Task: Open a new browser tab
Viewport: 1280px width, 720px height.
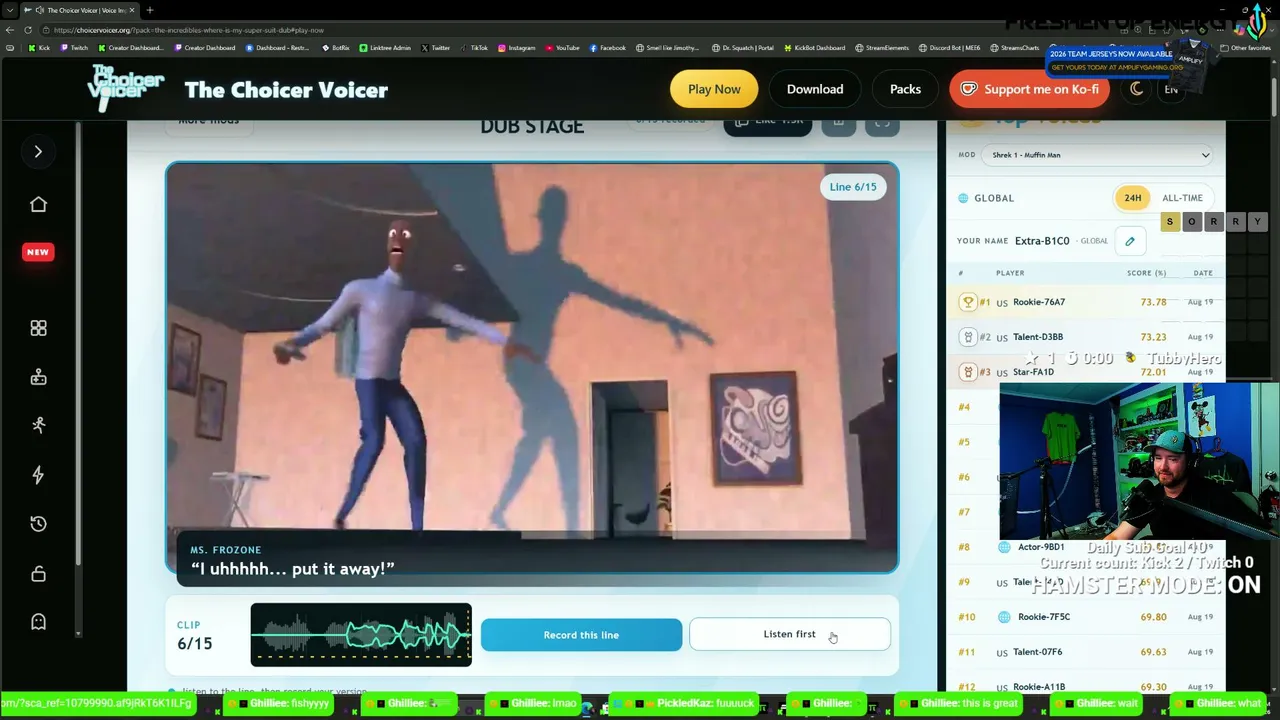Action: [149, 10]
